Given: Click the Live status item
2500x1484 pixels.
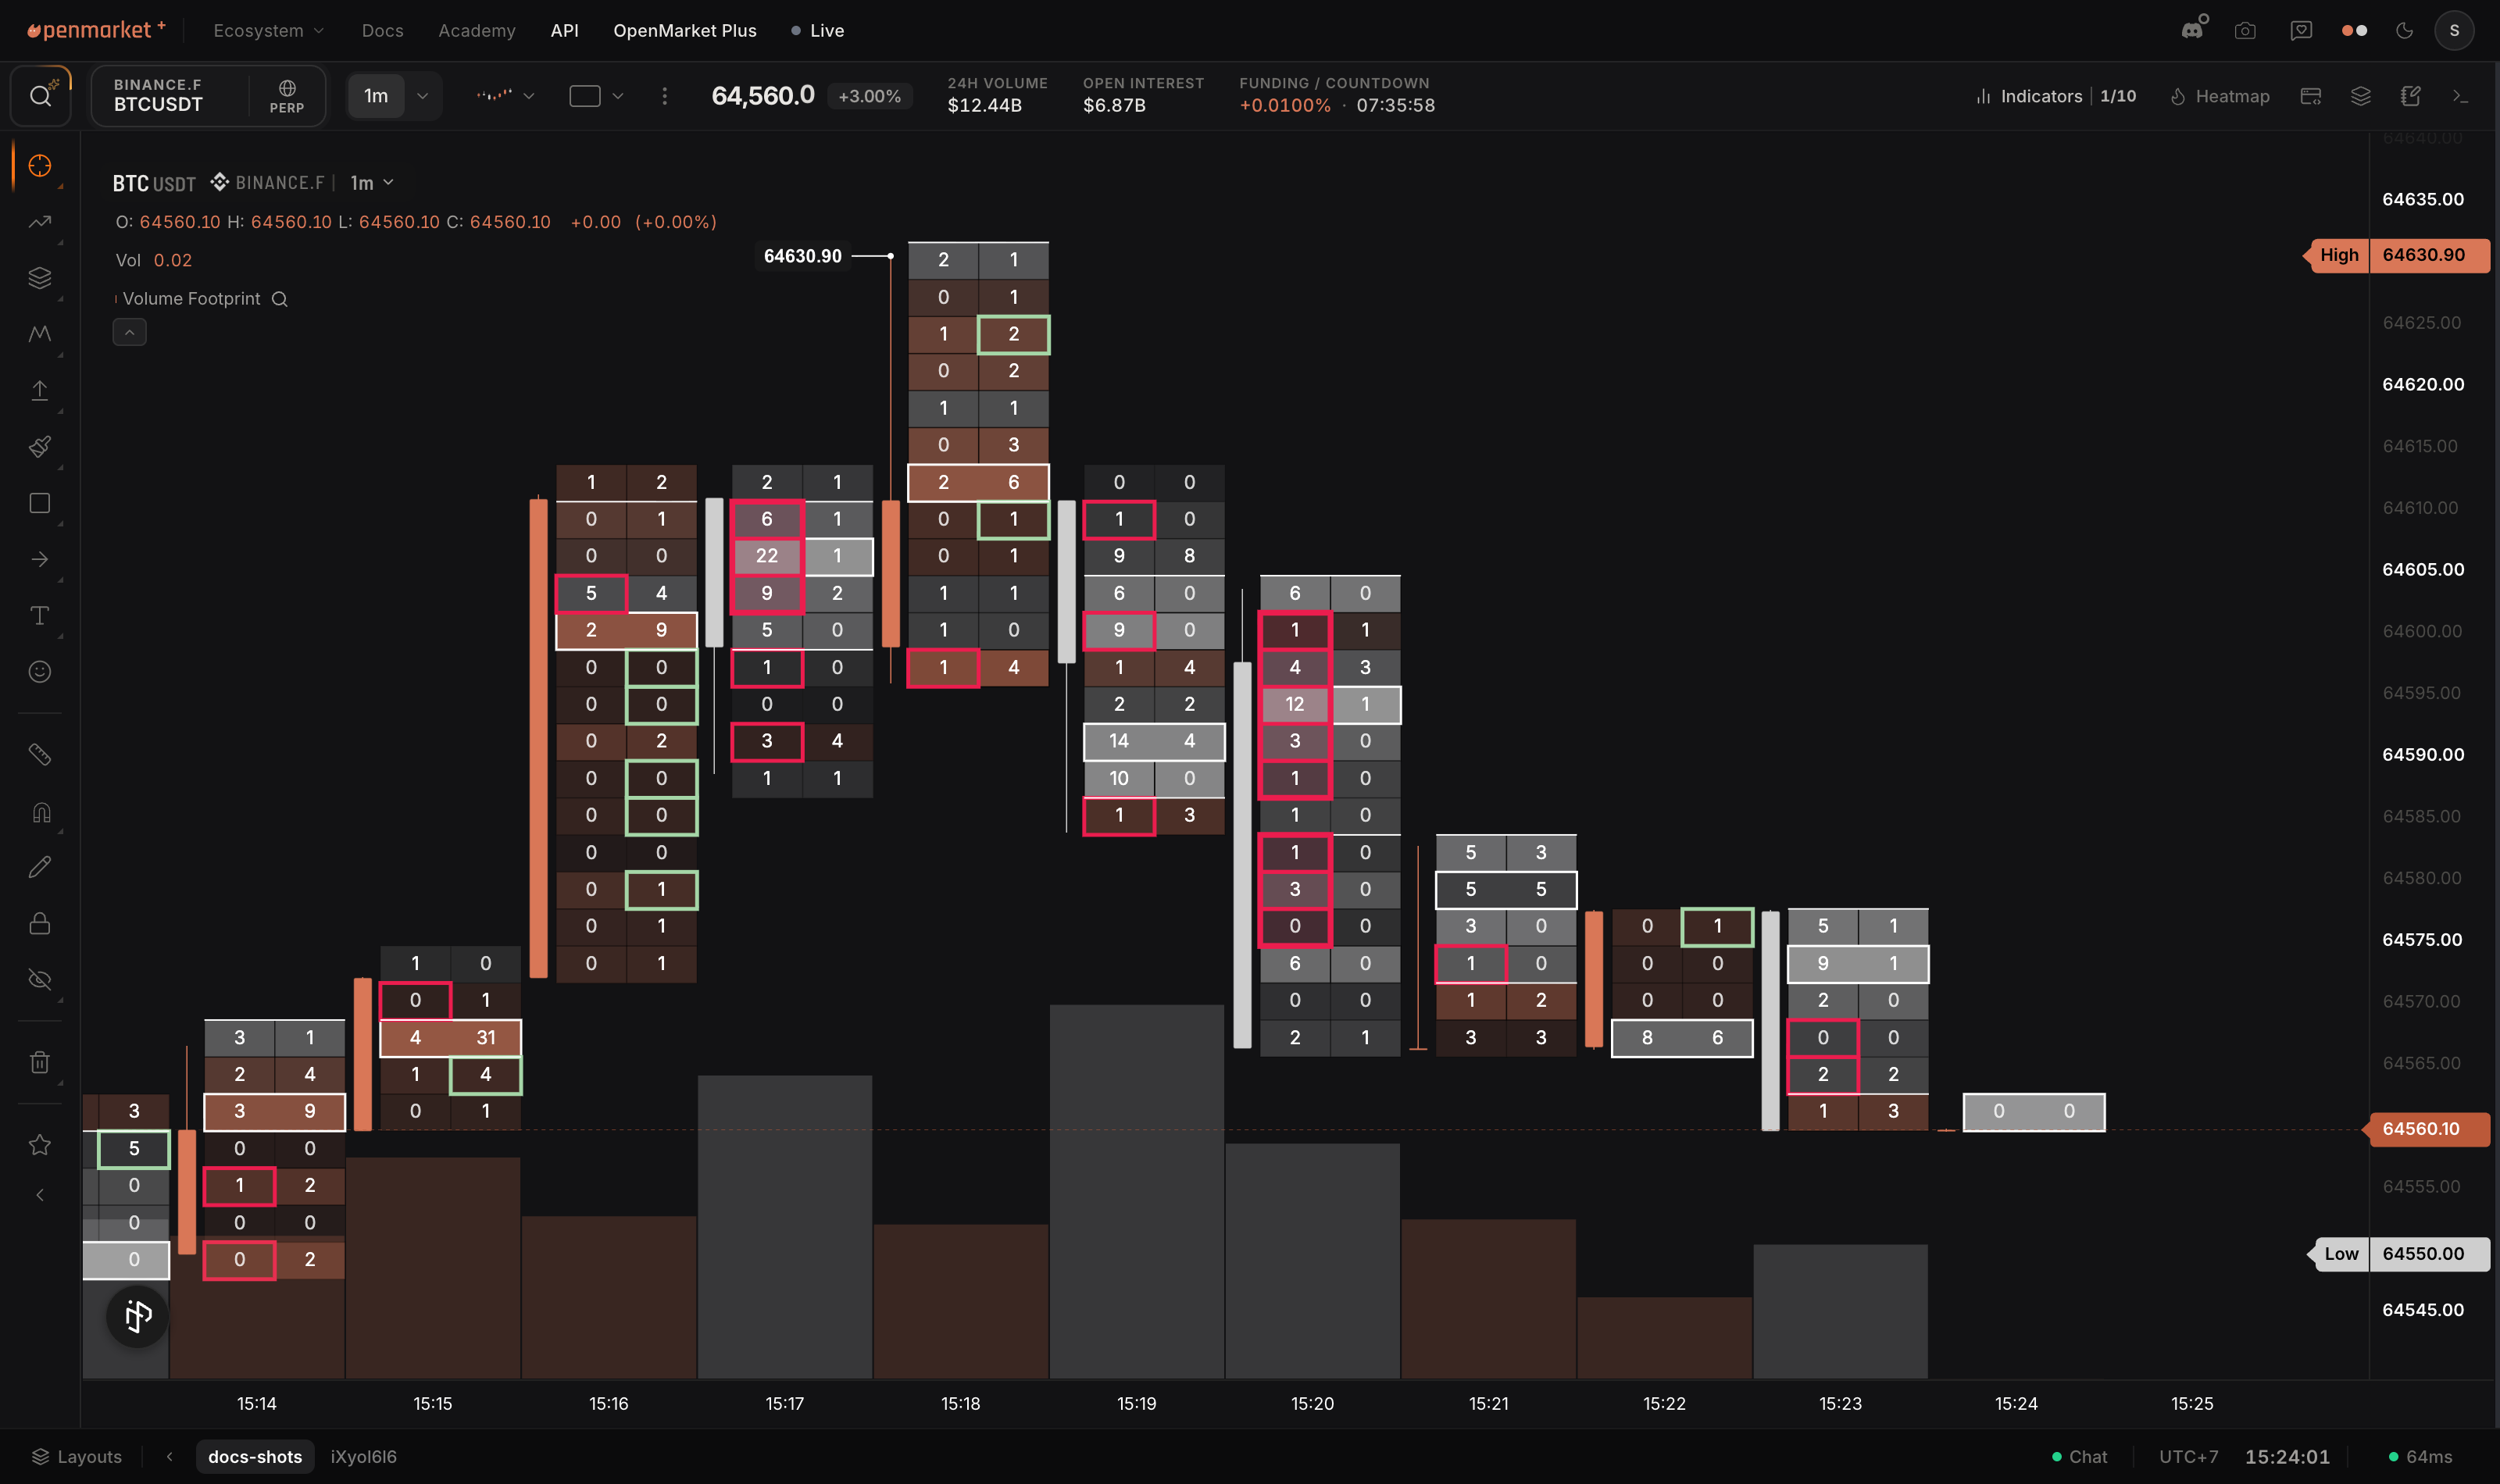Looking at the screenshot, I should pos(818,31).
